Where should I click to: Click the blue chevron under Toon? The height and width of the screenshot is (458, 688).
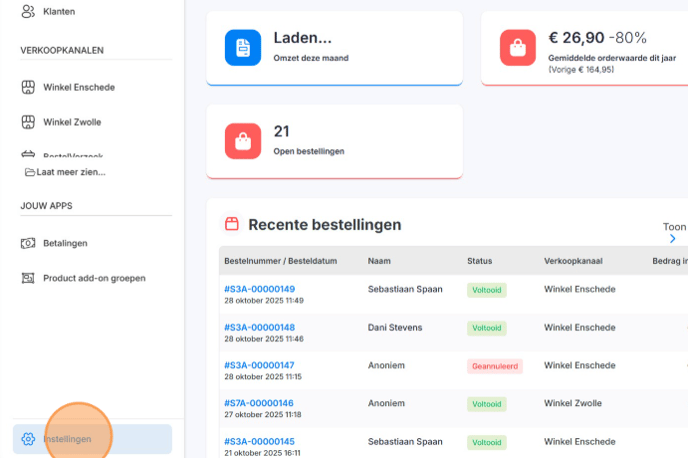pyautogui.click(x=673, y=239)
